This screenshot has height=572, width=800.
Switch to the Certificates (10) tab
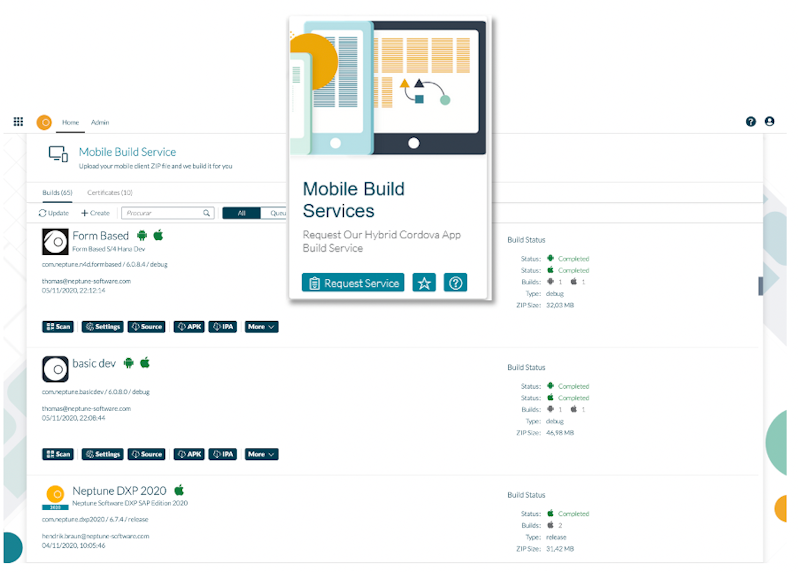coord(110,192)
